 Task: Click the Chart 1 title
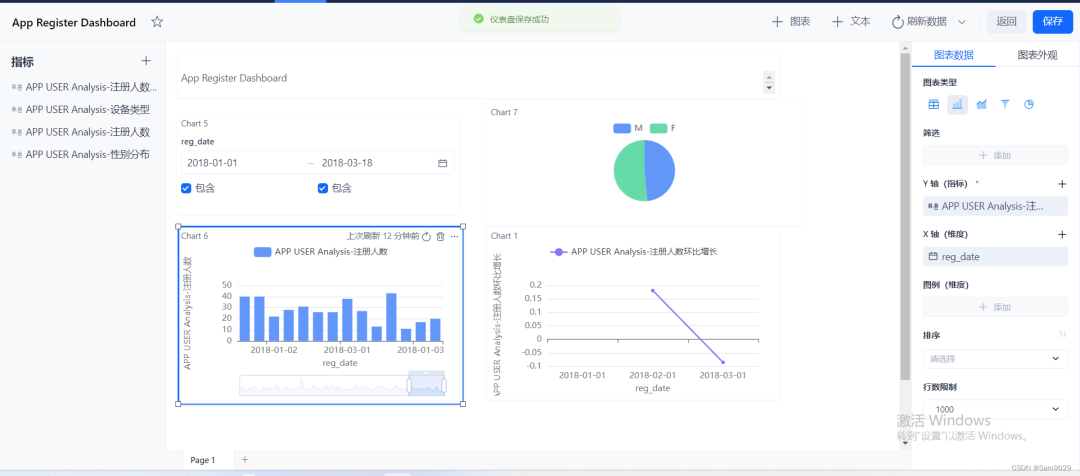pyautogui.click(x=504, y=236)
